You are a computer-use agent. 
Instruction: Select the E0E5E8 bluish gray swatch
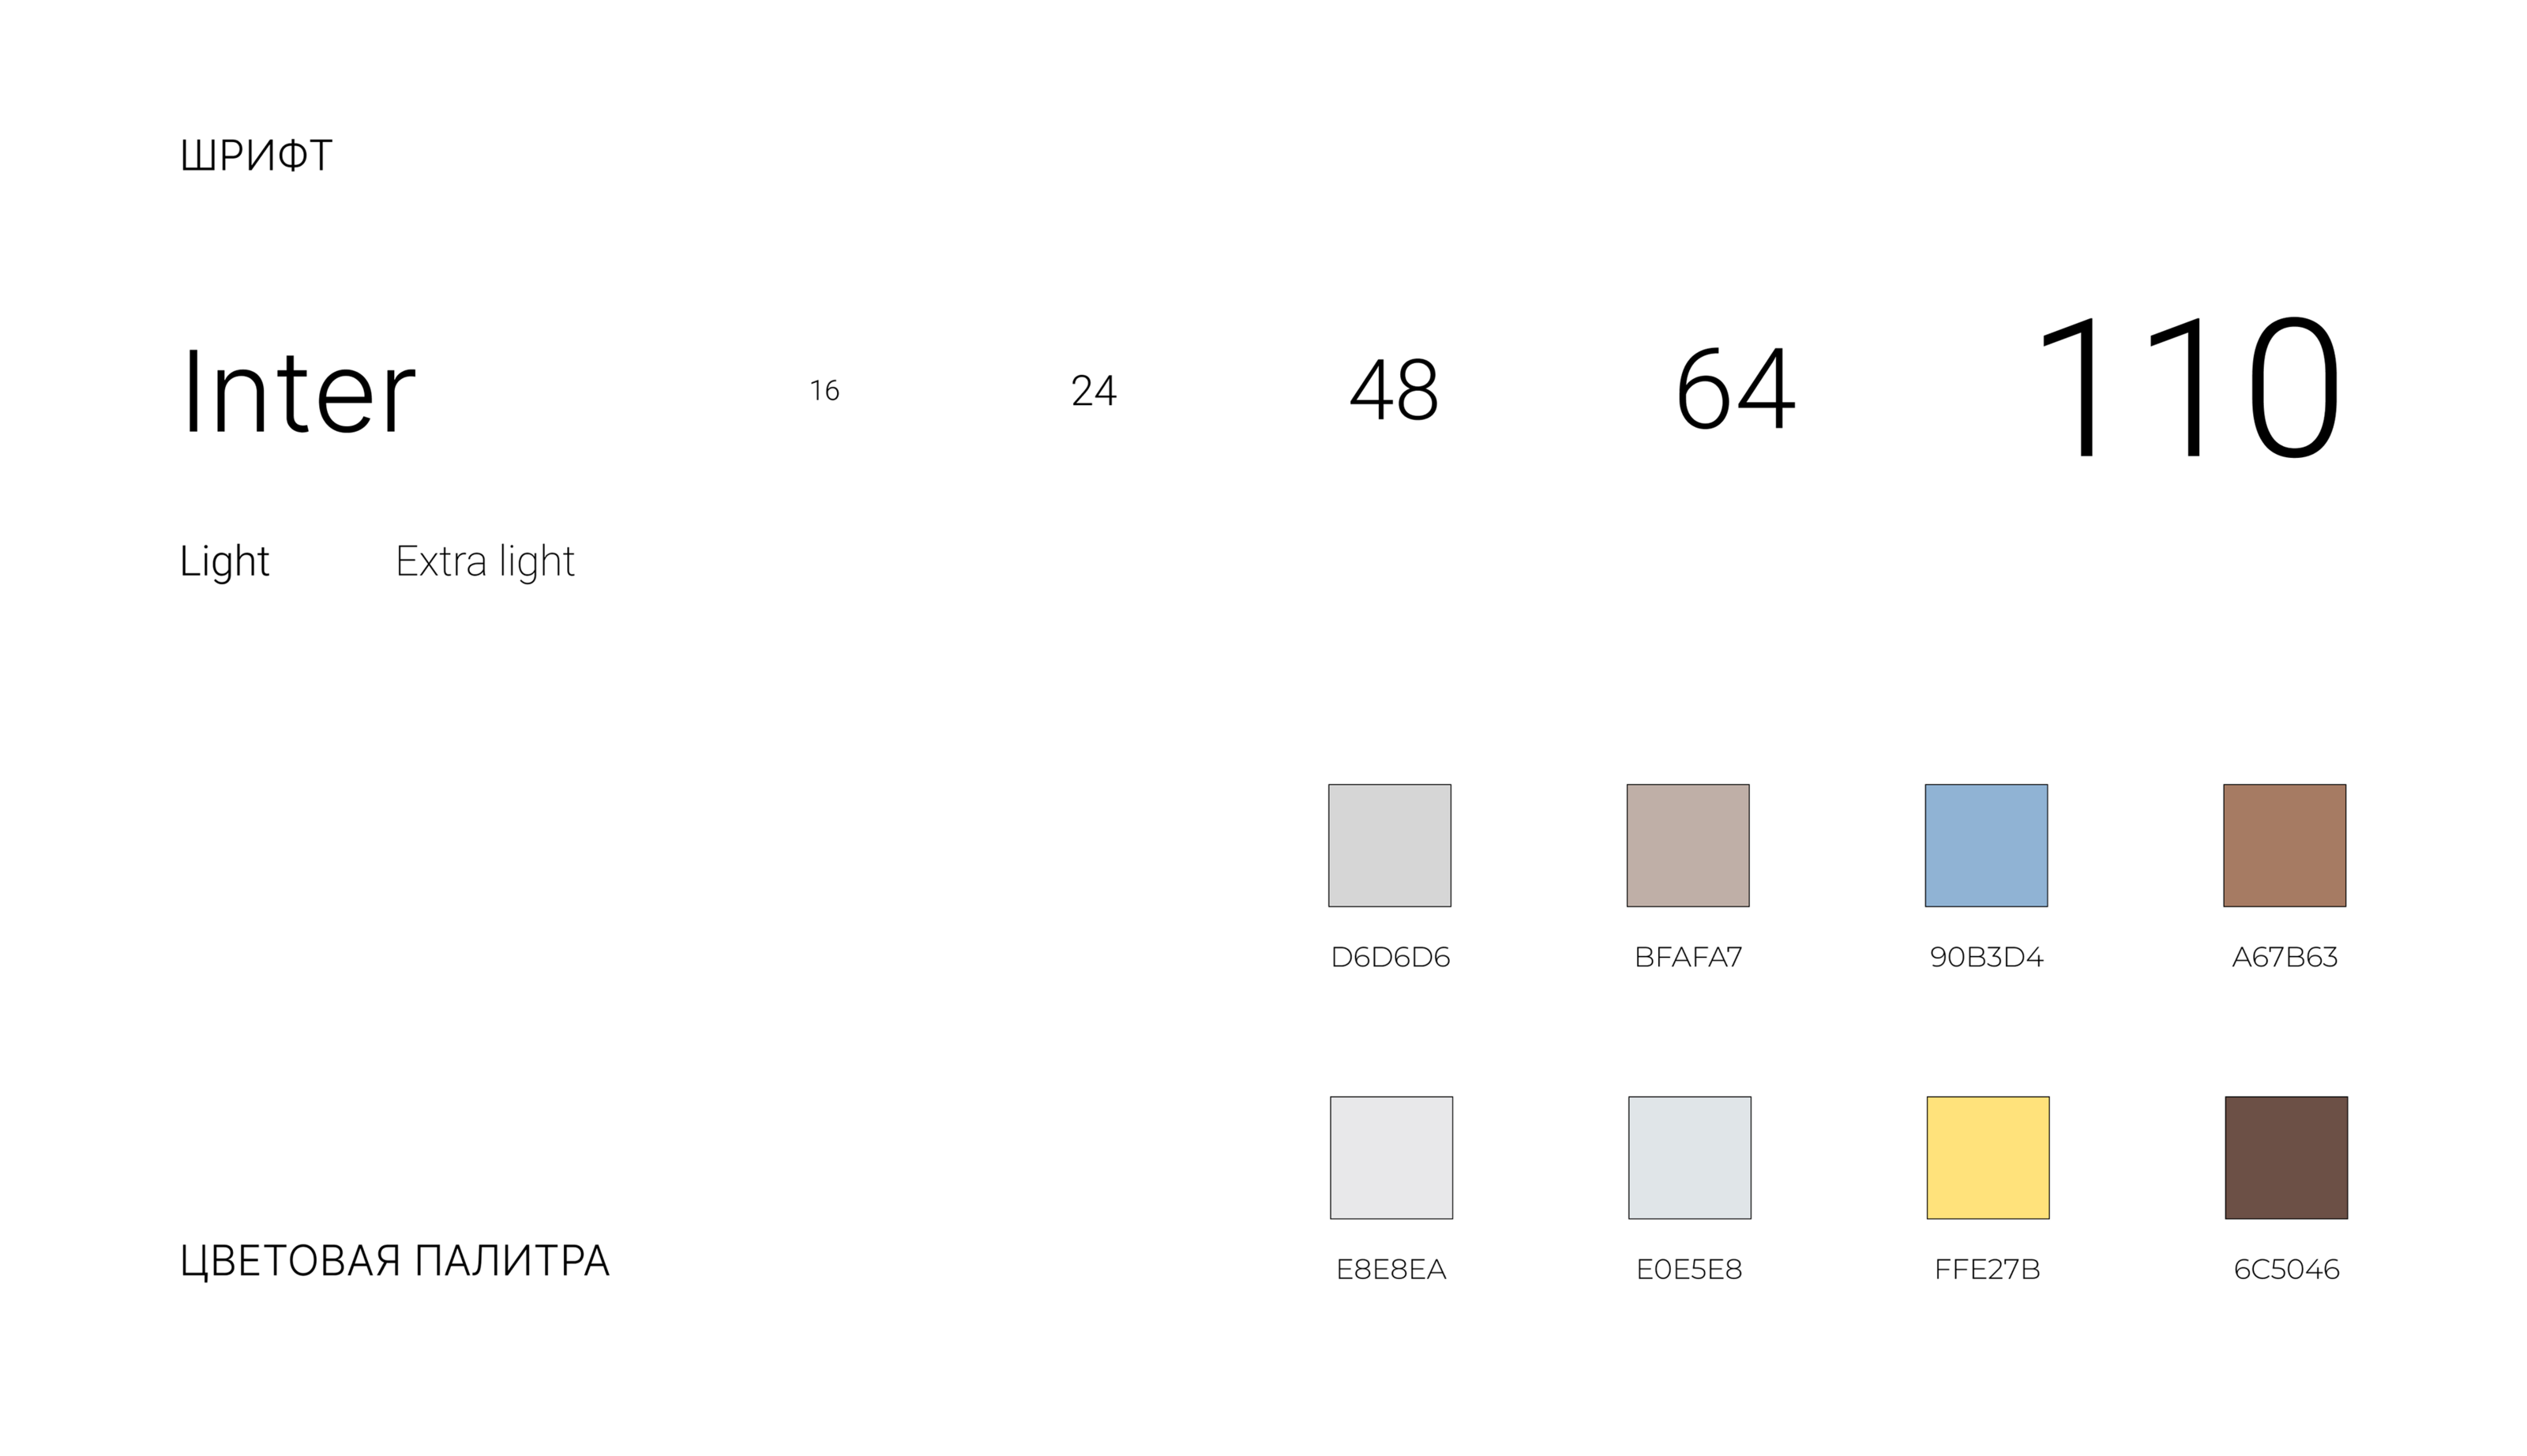(x=1689, y=1157)
